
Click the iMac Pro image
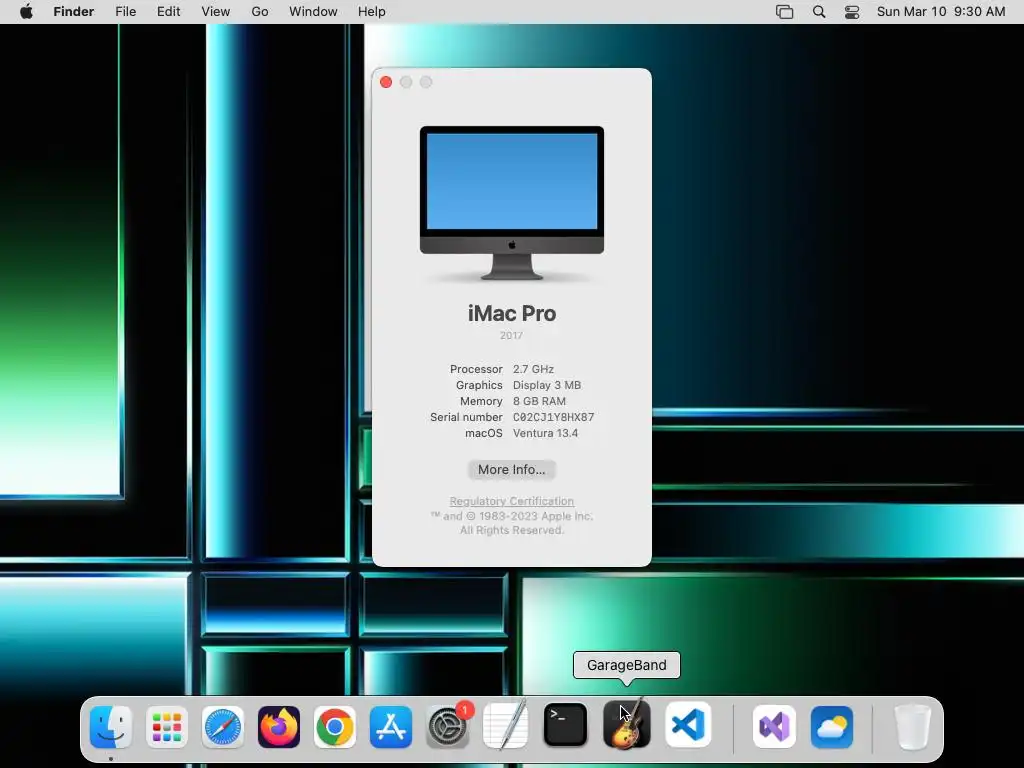click(512, 203)
